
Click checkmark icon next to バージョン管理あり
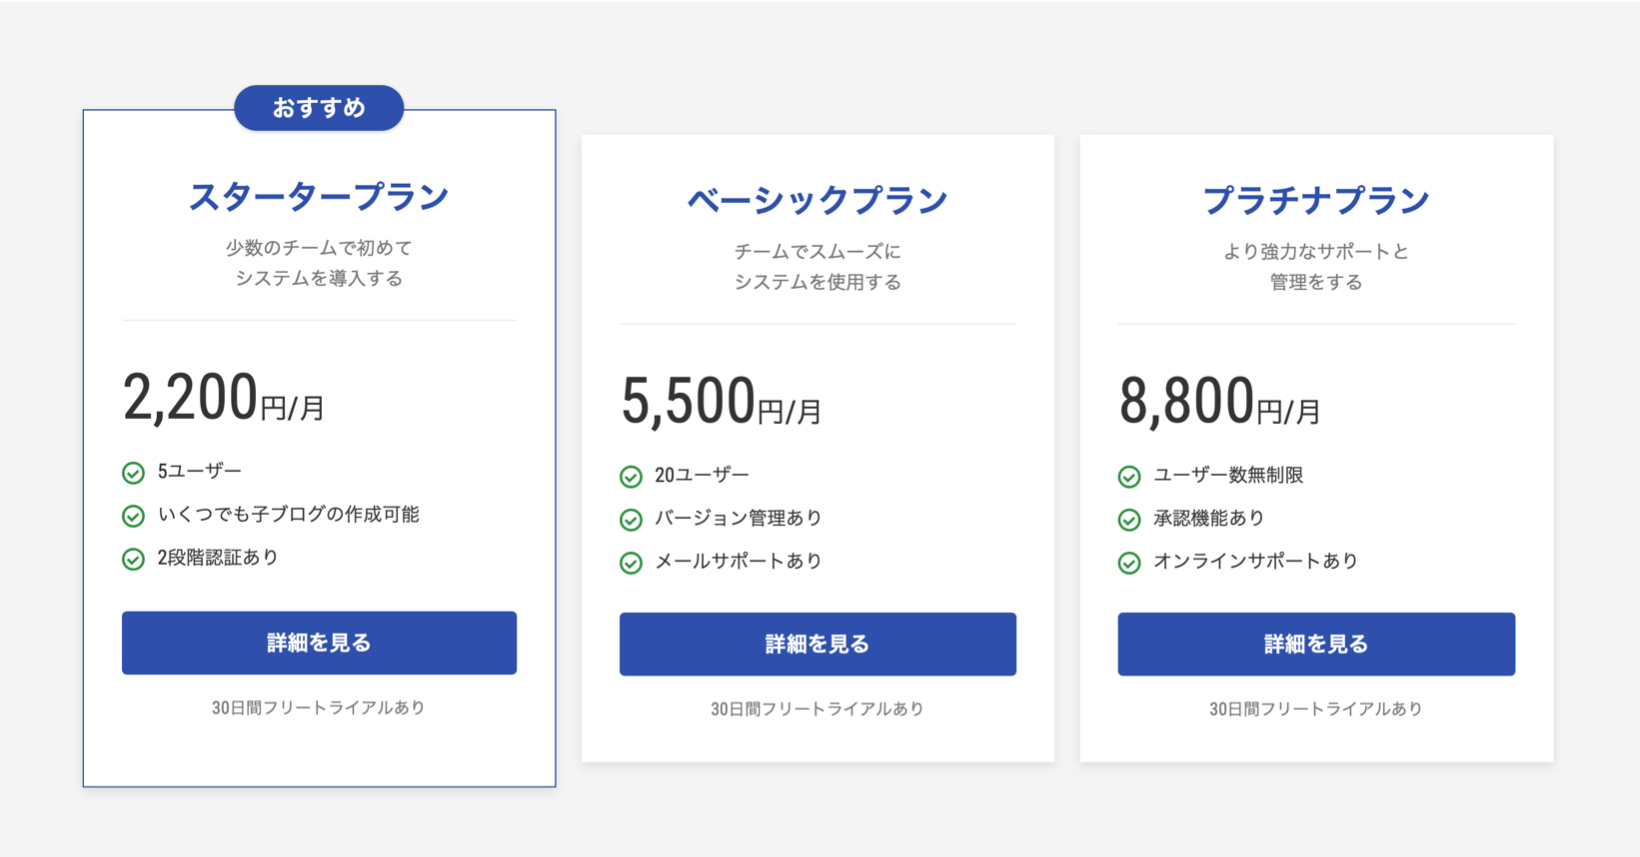(x=631, y=520)
